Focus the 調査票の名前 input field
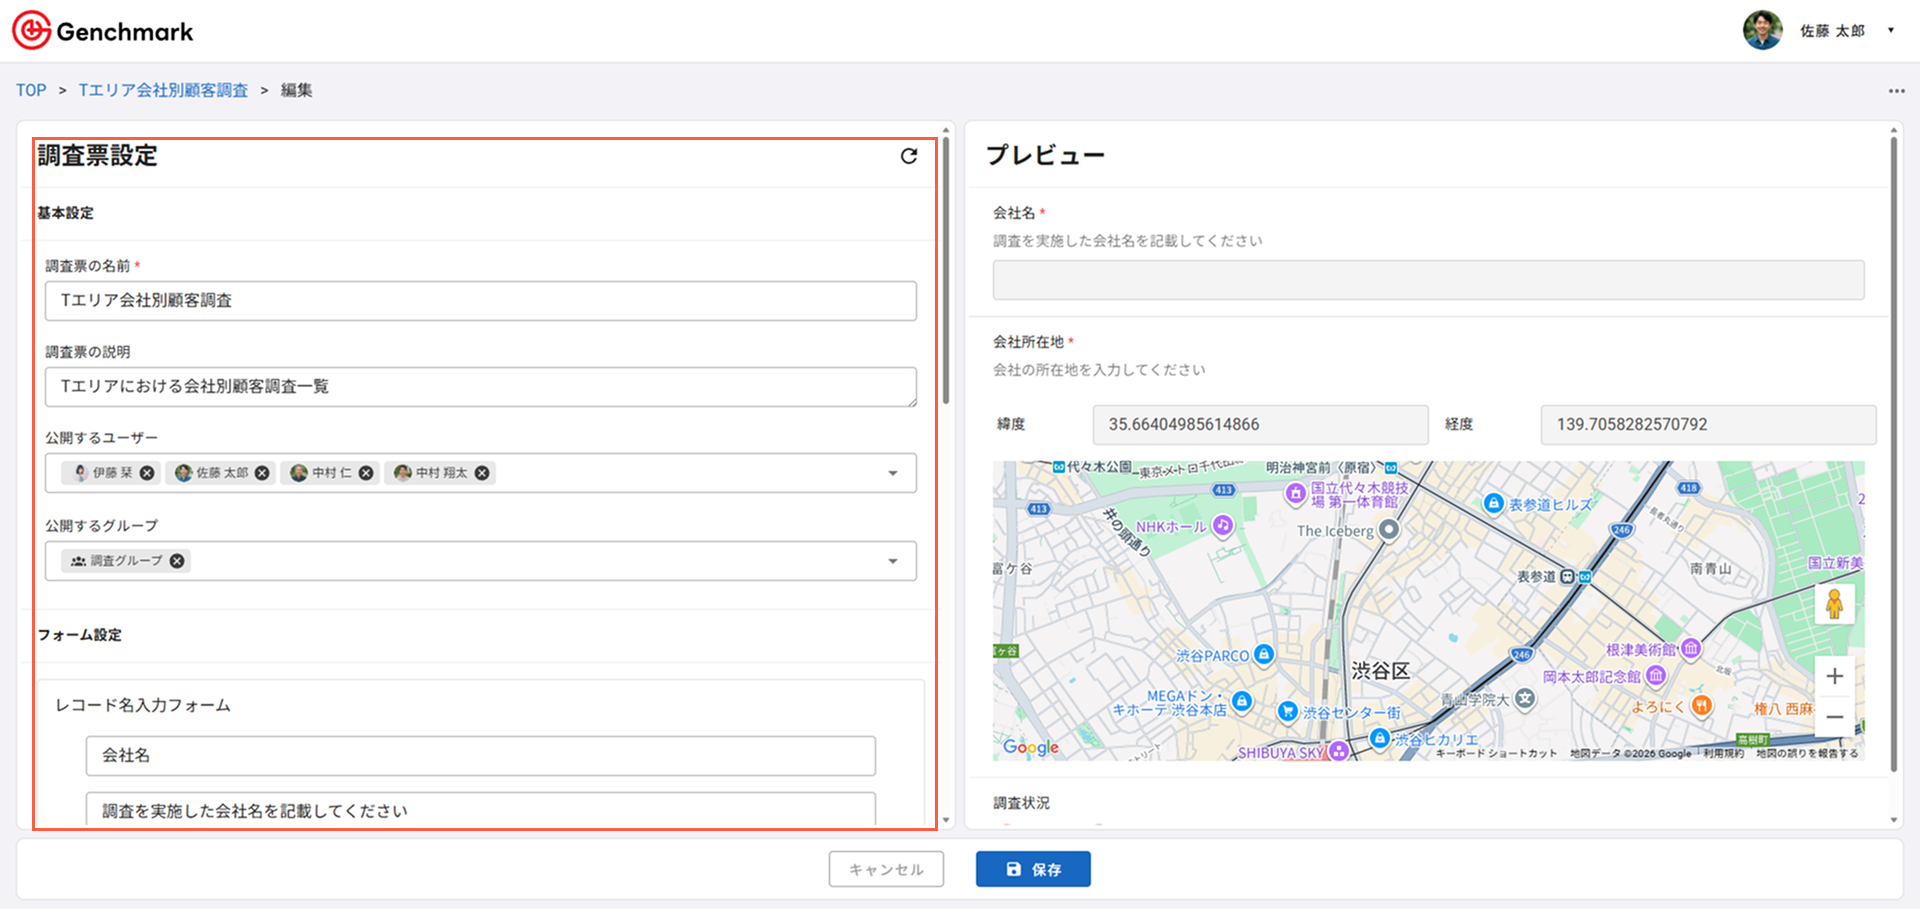This screenshot has height=909, width=1920. coord(480,301)
